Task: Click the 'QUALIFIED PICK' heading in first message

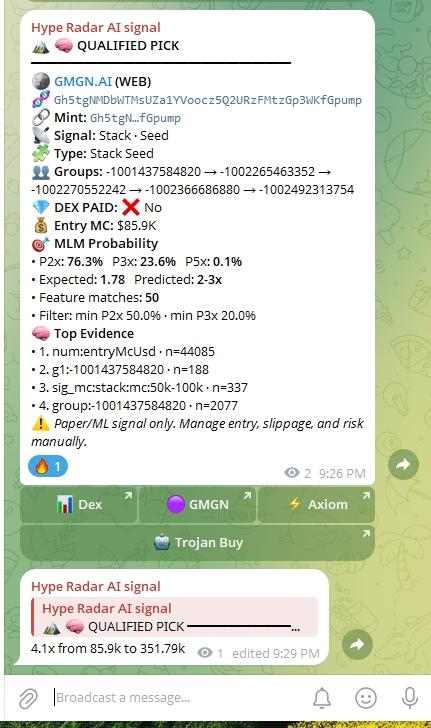Action: point(128,46)
